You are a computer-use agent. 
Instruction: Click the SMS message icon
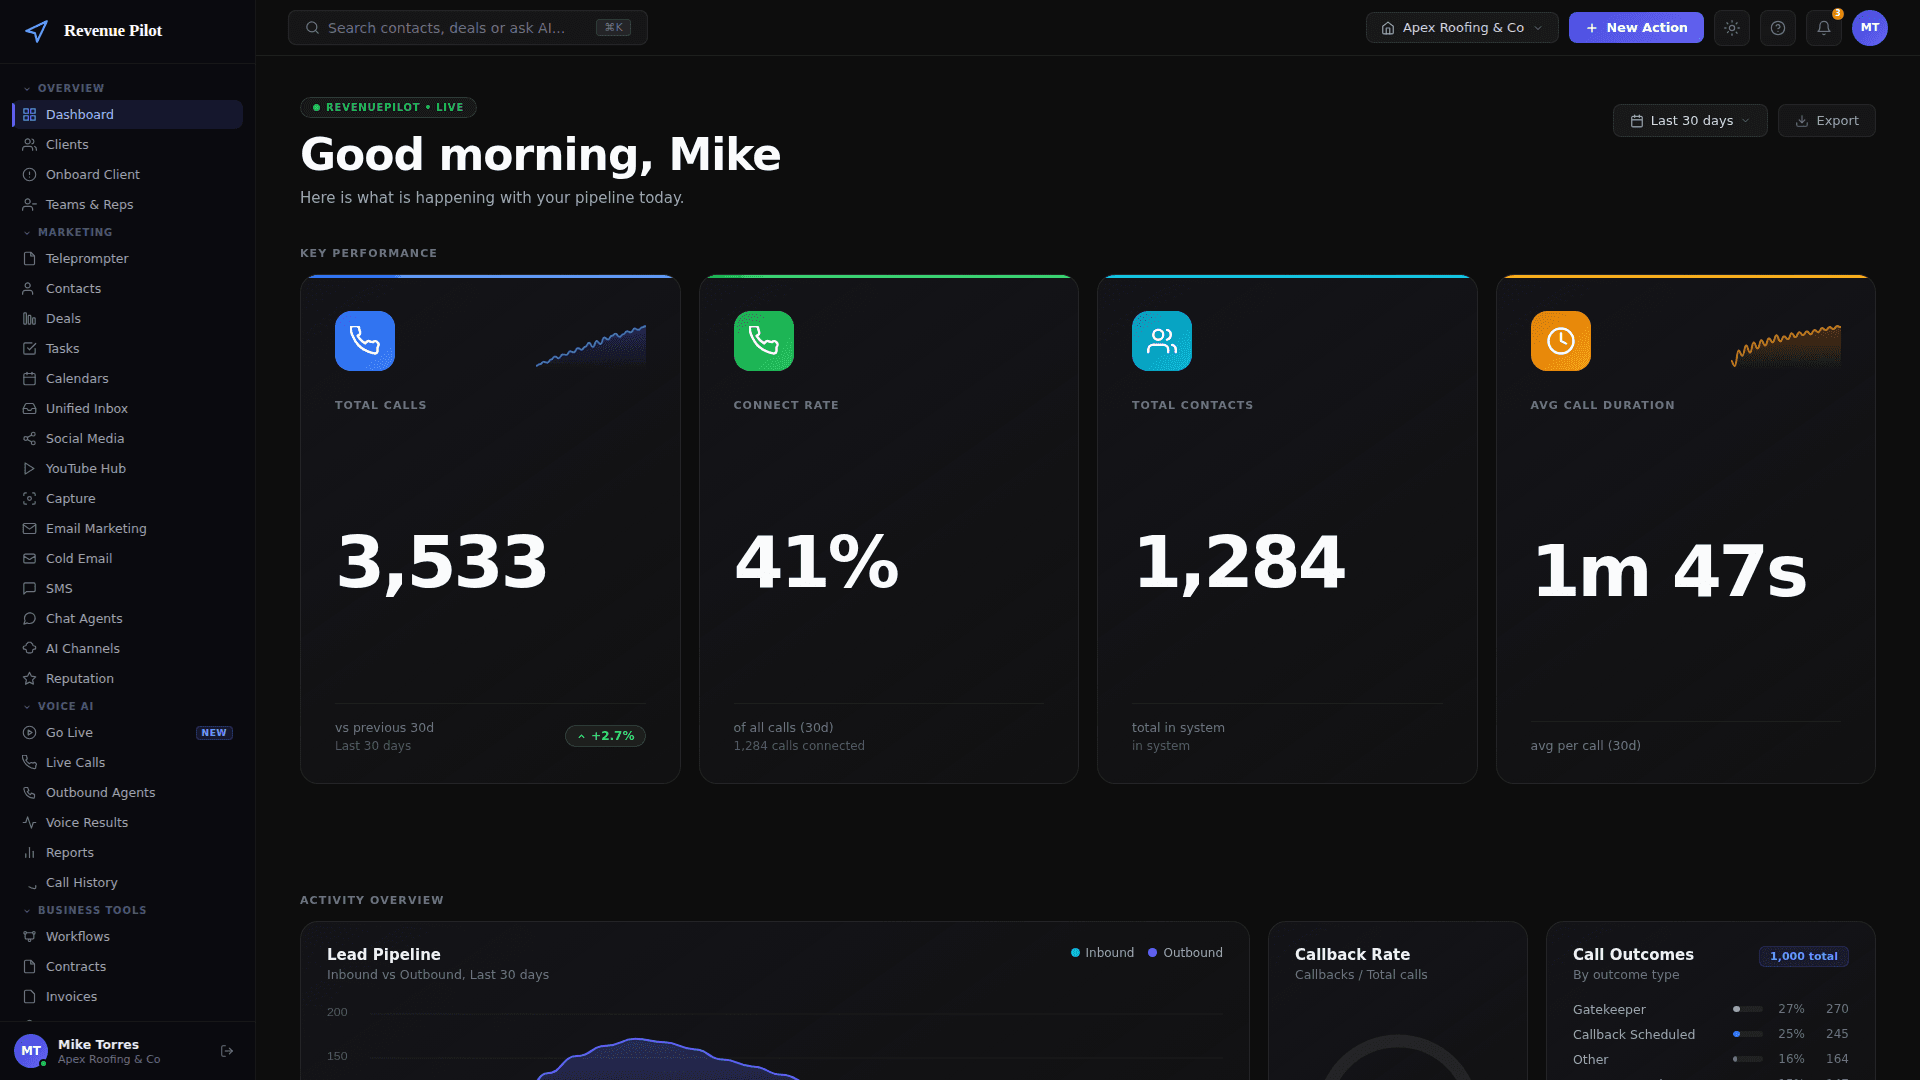coord(29,589)
